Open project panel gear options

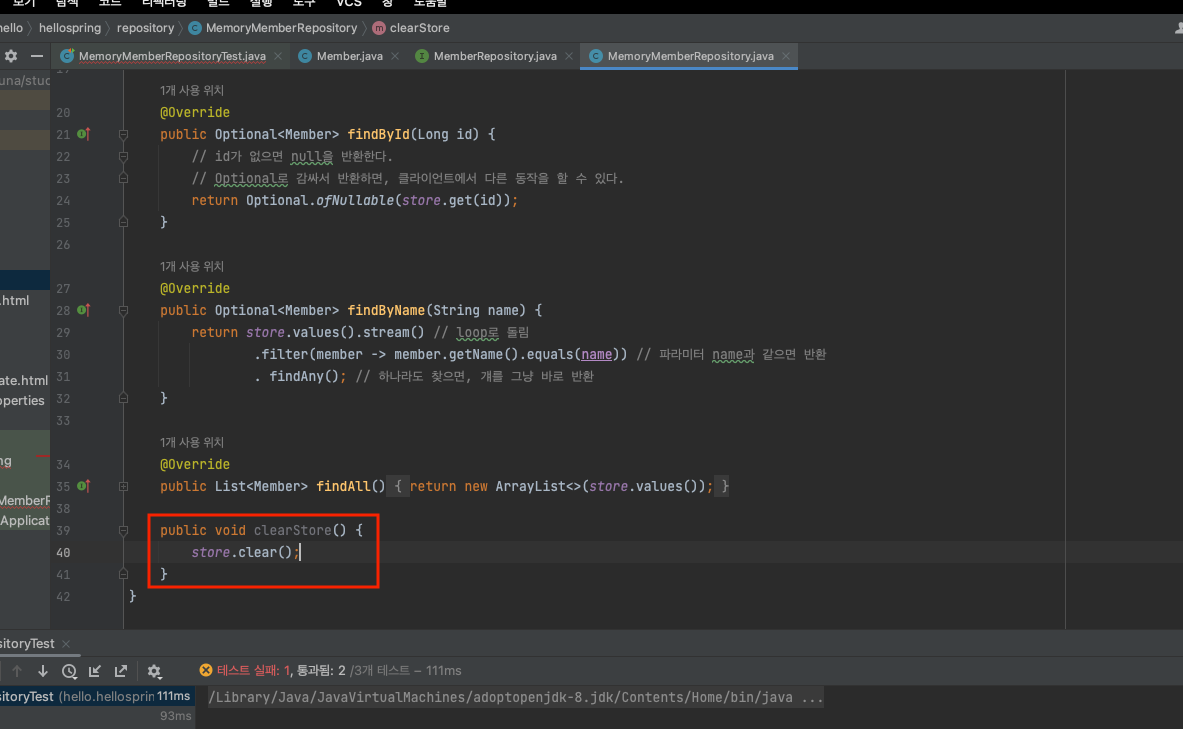coord(11,56)
